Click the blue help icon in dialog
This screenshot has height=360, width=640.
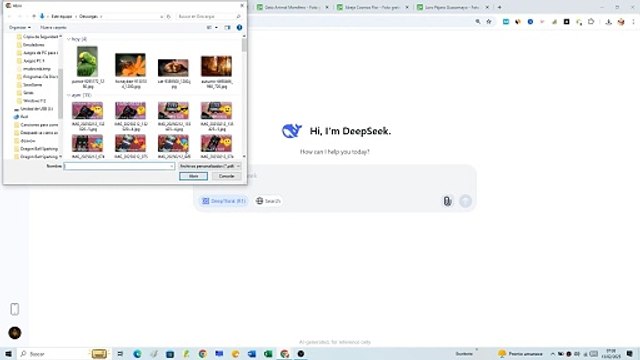point(239,27)
